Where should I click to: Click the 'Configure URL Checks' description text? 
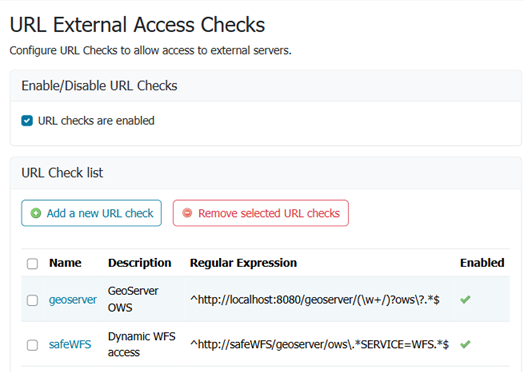(x=150, y=50)
